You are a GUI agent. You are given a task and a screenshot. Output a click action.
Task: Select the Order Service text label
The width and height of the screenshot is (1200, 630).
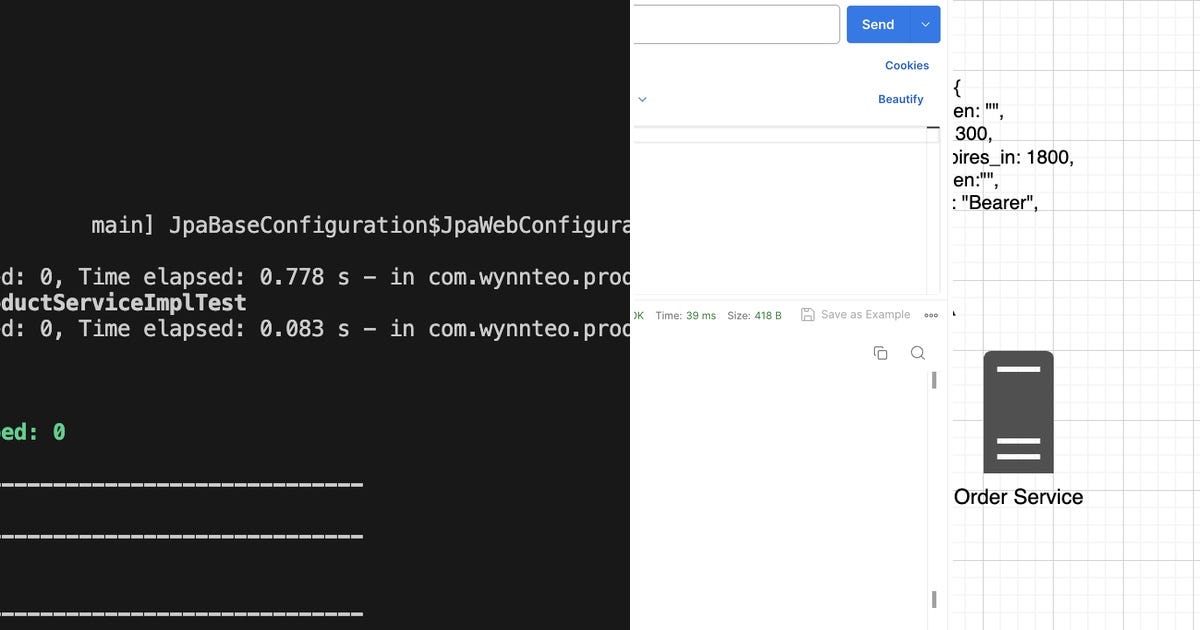(x=1018, y=496)
